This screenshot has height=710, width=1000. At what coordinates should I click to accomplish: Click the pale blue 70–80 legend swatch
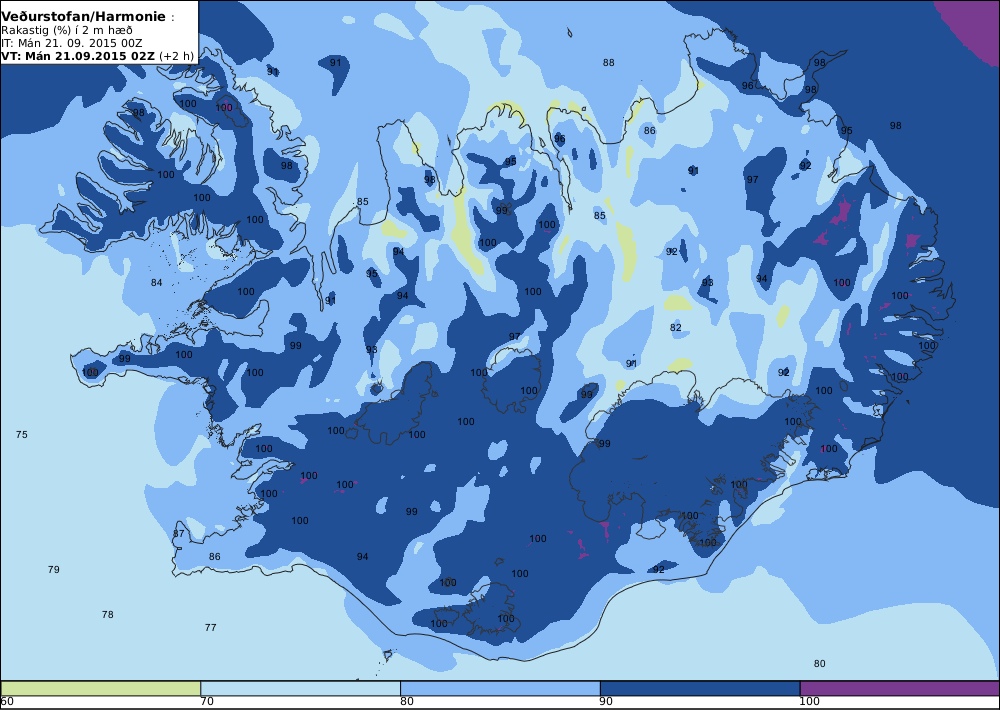tap(300, 688)
